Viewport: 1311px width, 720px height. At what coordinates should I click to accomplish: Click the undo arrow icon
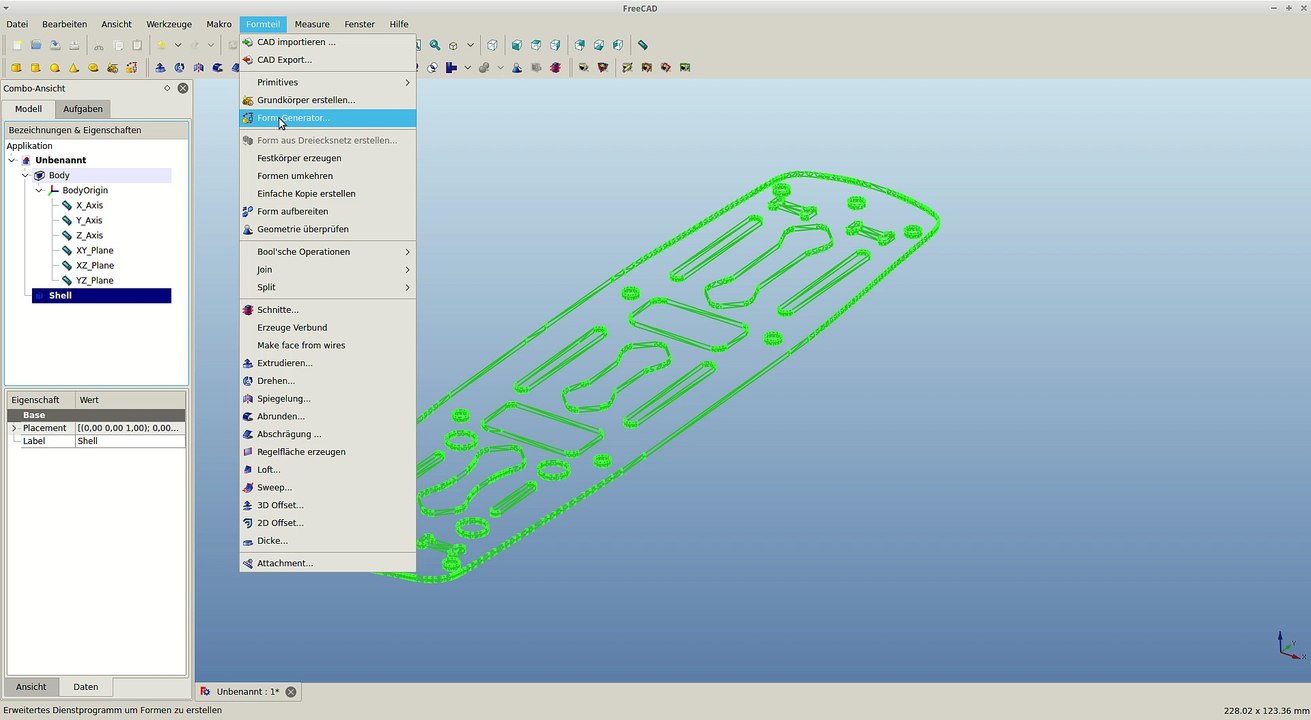[x=161, y=45]
